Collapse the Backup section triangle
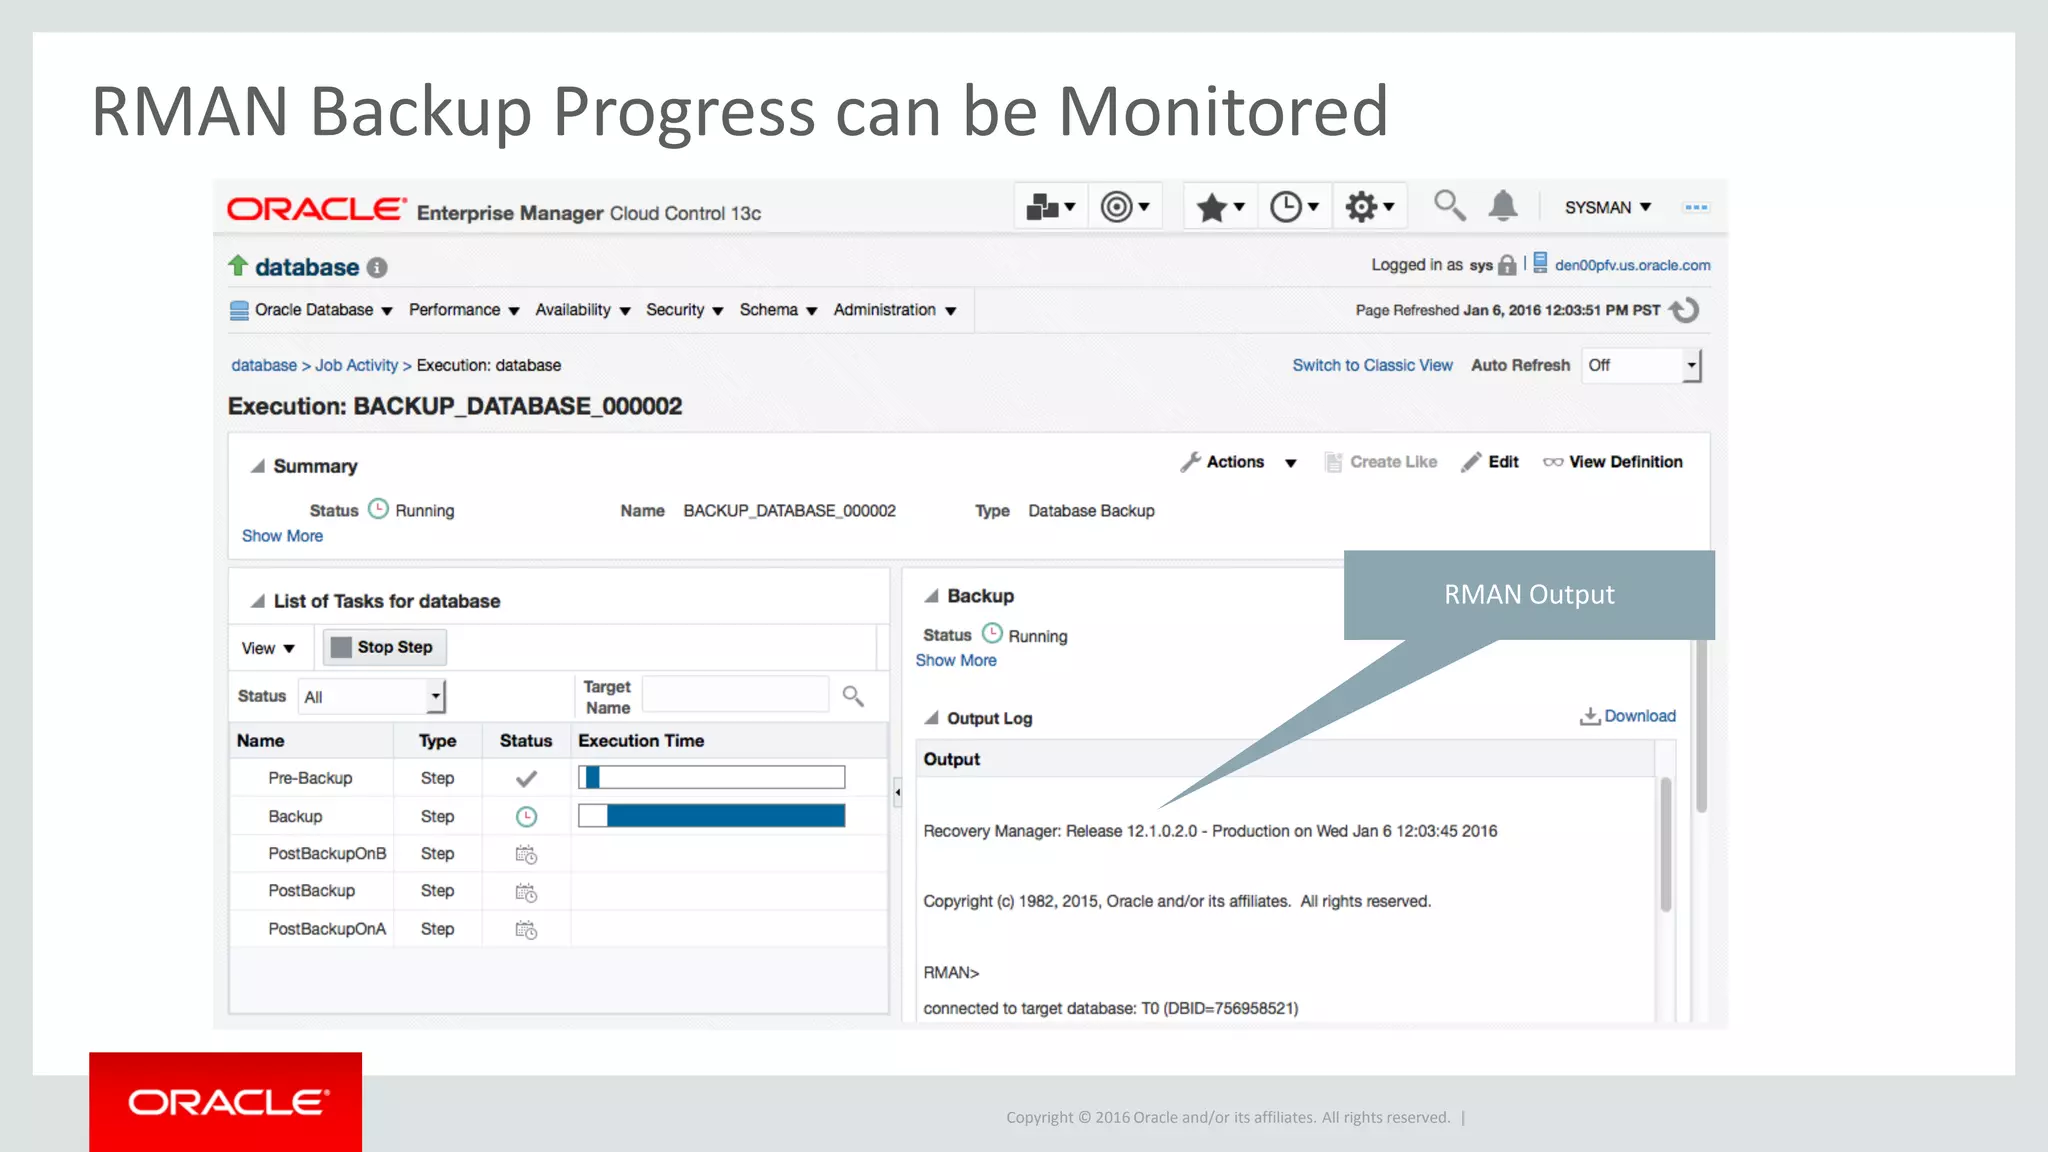 click(x=931, y=596)
